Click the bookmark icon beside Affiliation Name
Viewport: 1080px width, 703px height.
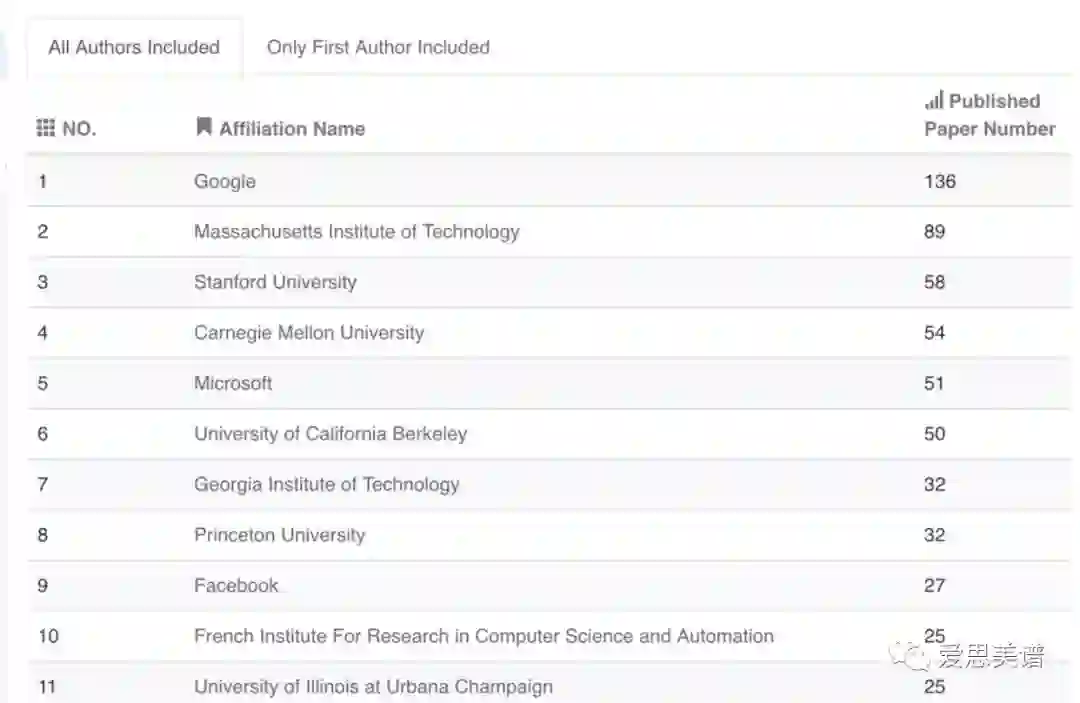pyautogui.click(x=203, y=127)
